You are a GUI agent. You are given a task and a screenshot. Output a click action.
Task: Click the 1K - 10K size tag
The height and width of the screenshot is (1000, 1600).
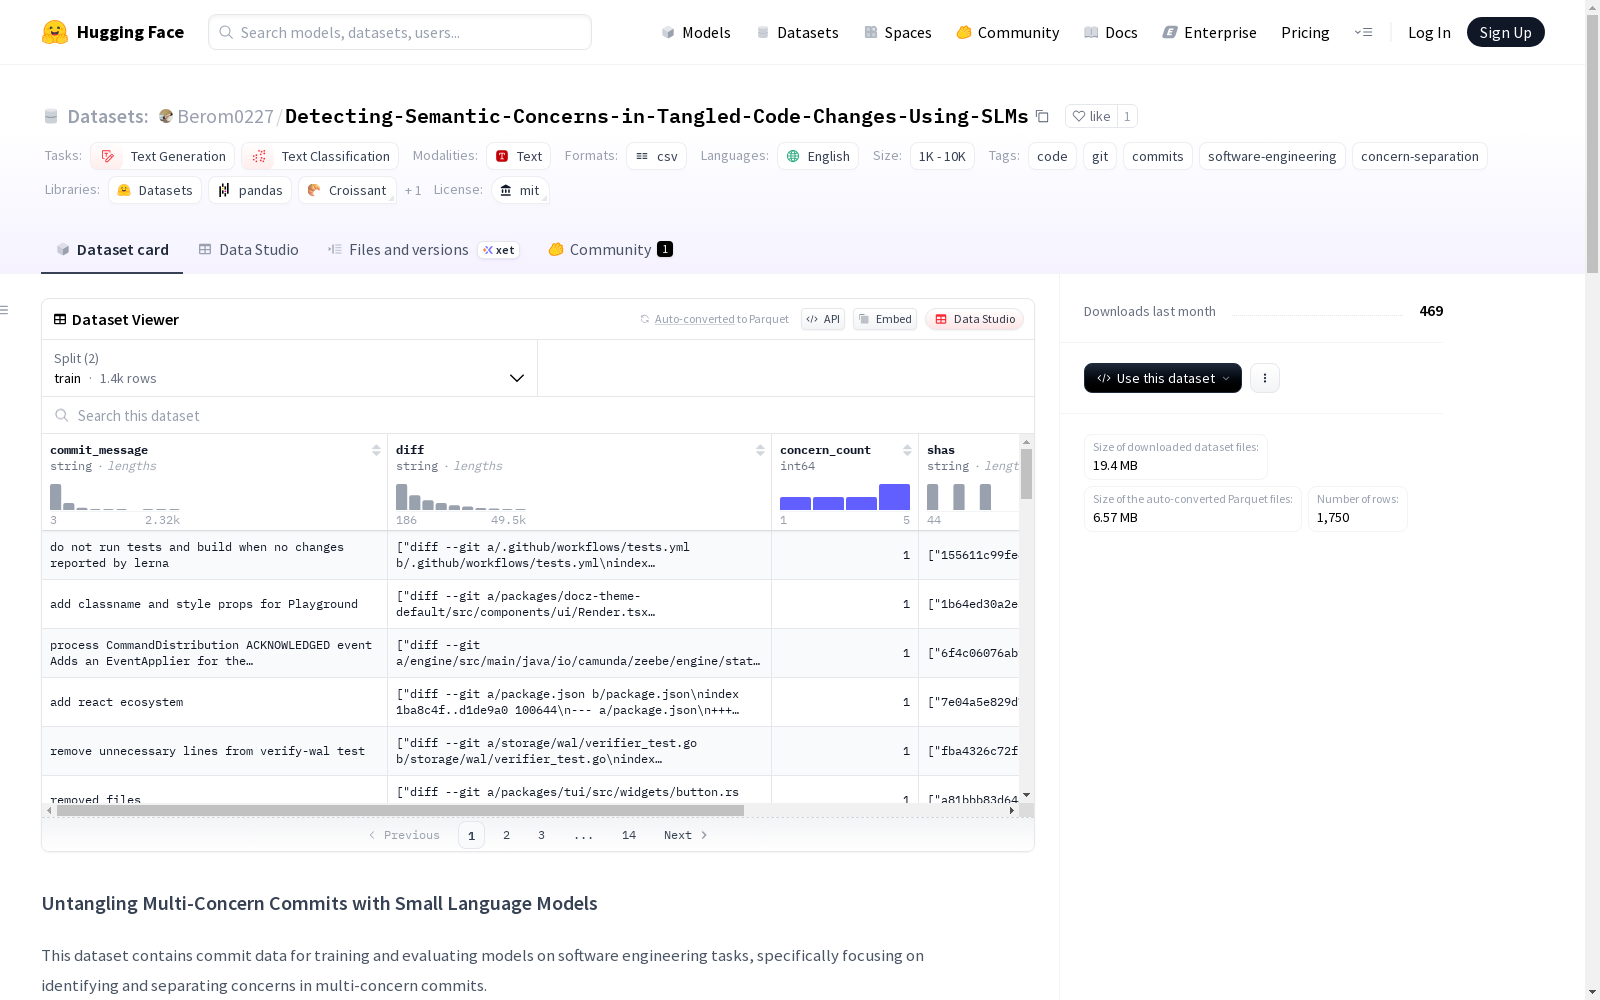[942, 156]
